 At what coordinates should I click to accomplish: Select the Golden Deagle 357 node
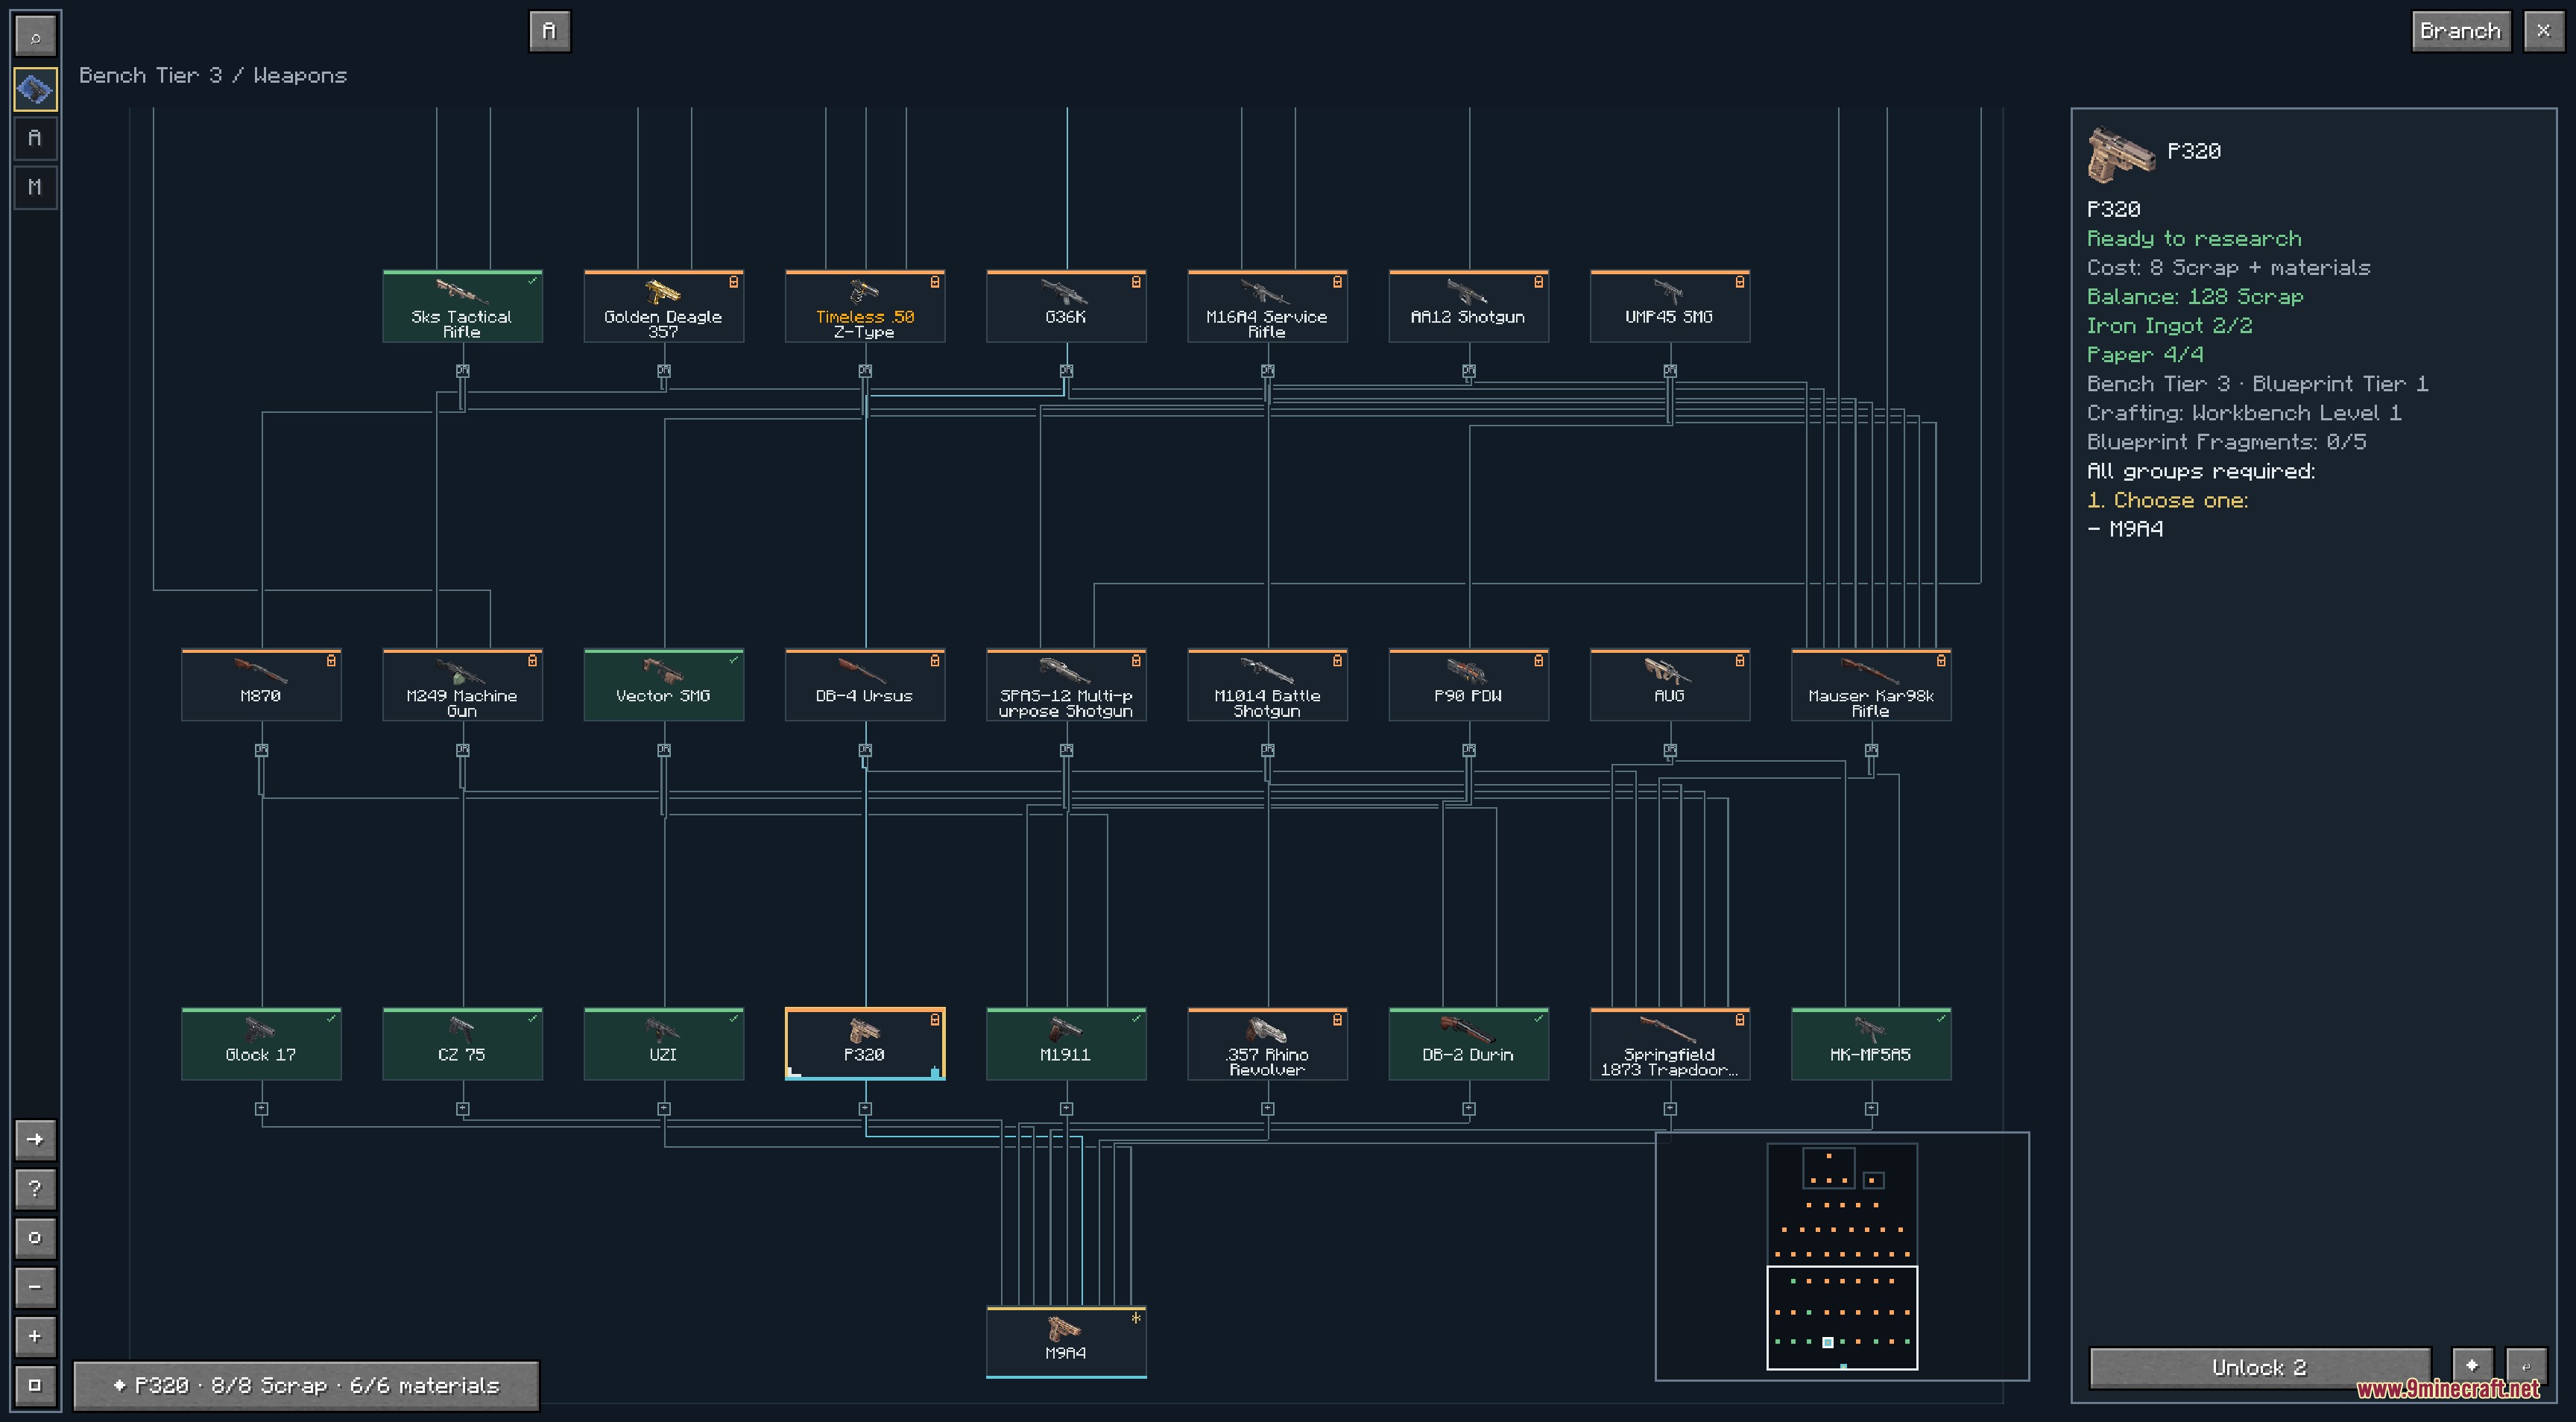[x=664, y=306]
